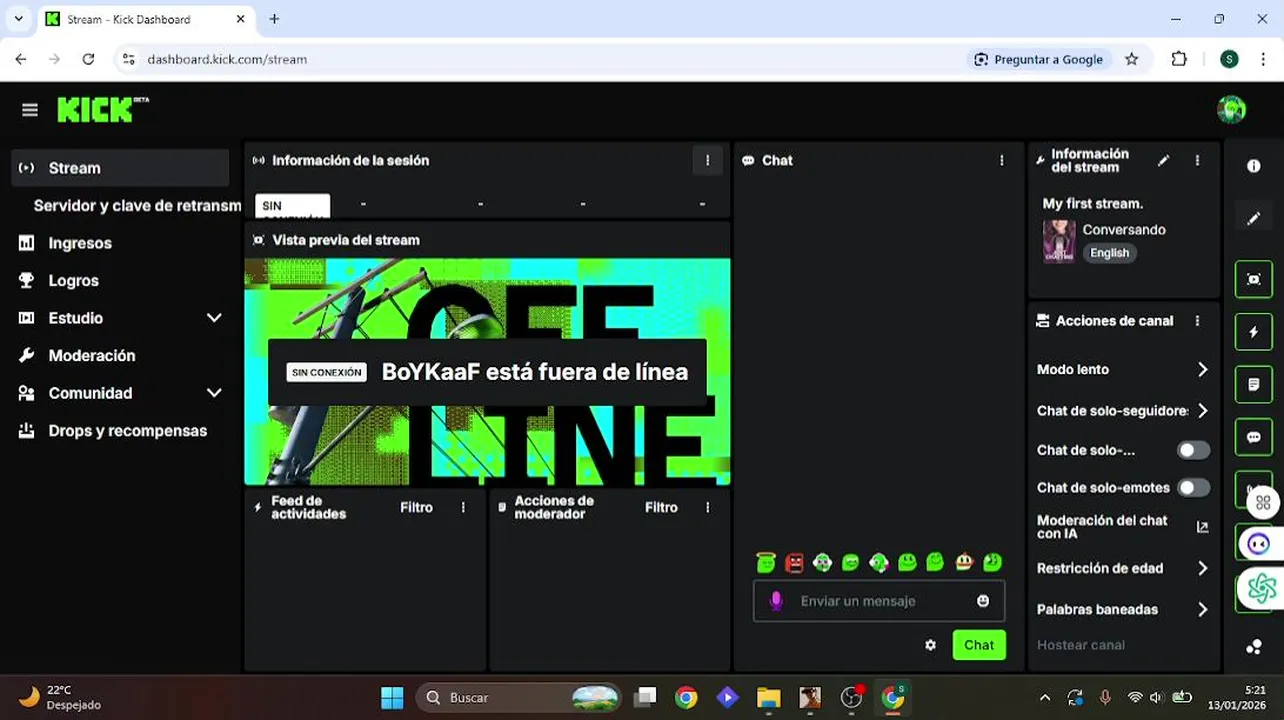Click Preguntar a Google in address bar
The image size is (1284, 720).
pos(1038,59)
